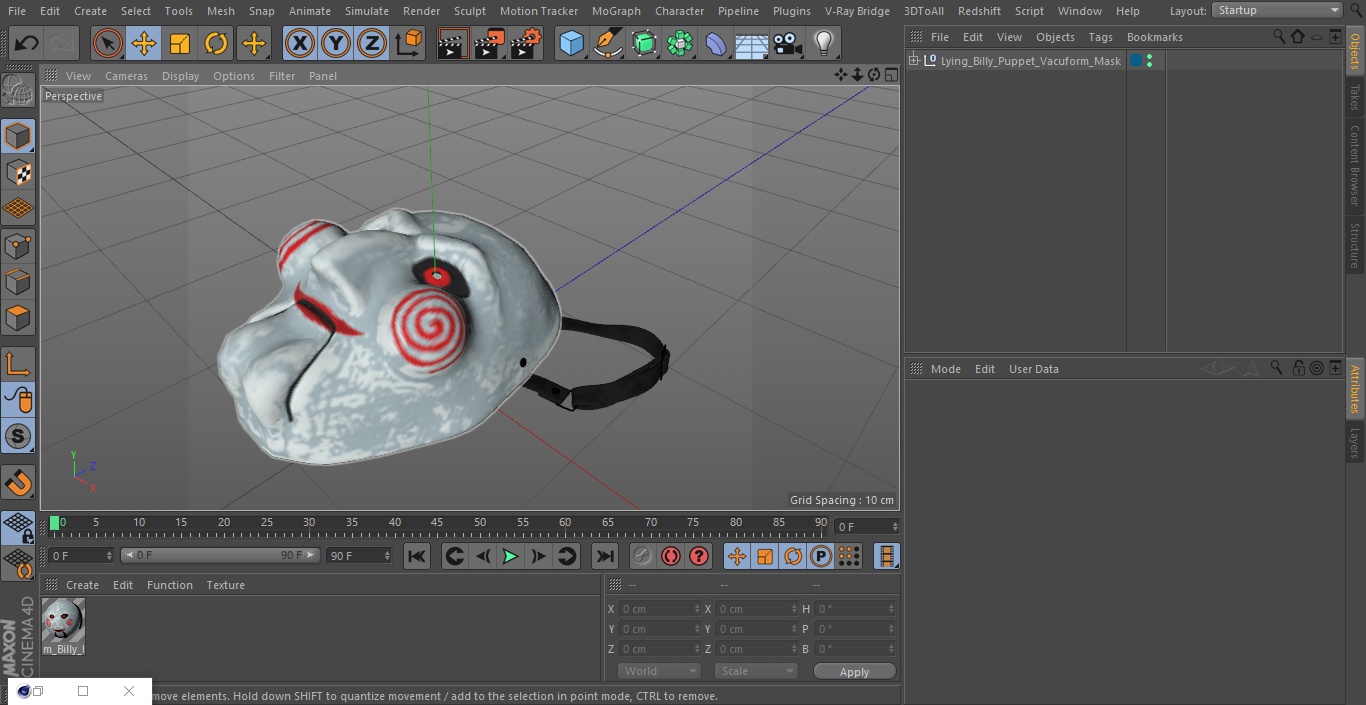Select the Live Selection tool
Viewport: 1366px width, 705px height.
(x=108, y=43)
